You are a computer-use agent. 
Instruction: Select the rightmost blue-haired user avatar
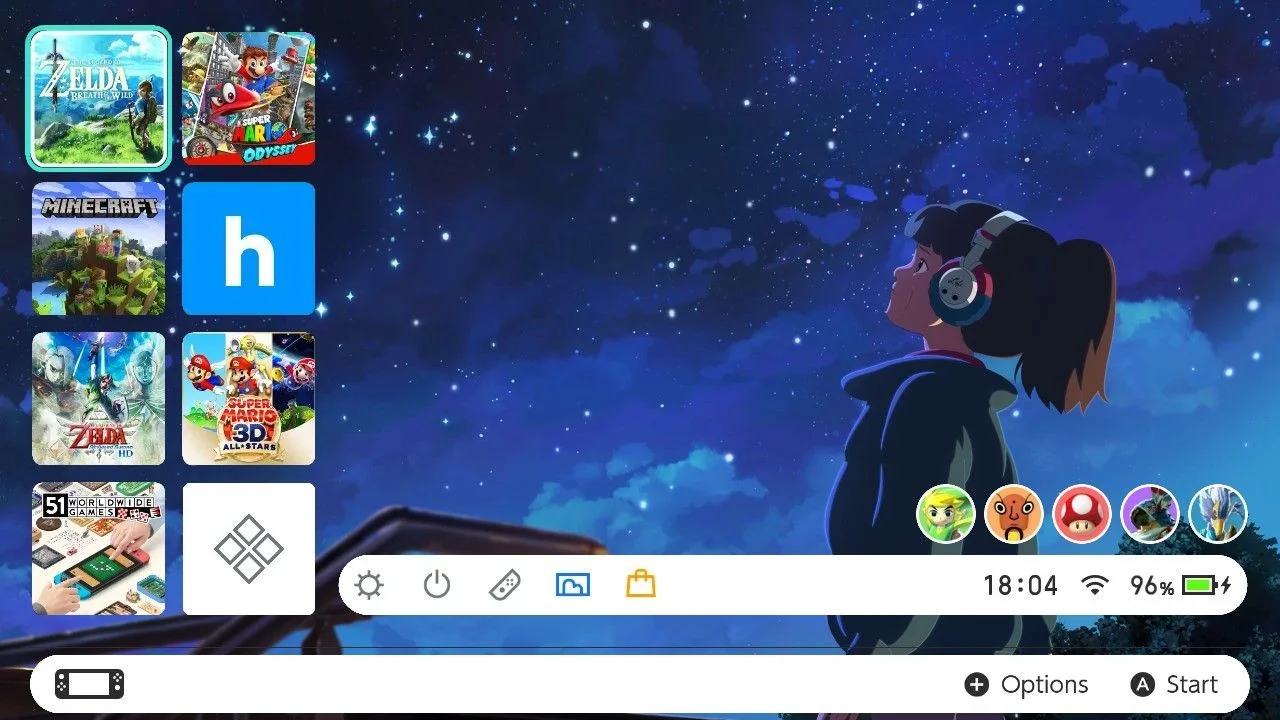pos(1218,514)
